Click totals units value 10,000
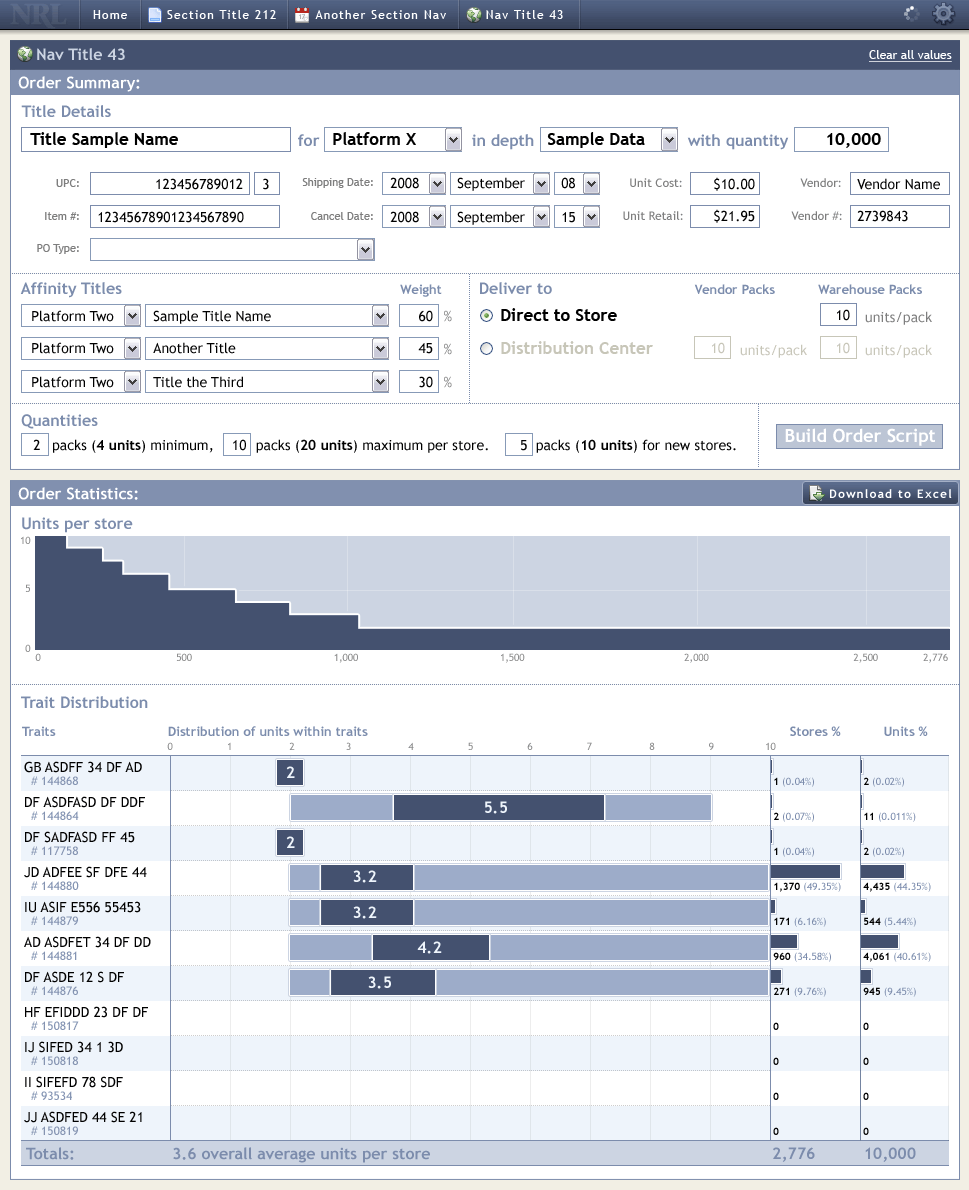This screenshot has height=1190, width=969. pos(890,1154)
